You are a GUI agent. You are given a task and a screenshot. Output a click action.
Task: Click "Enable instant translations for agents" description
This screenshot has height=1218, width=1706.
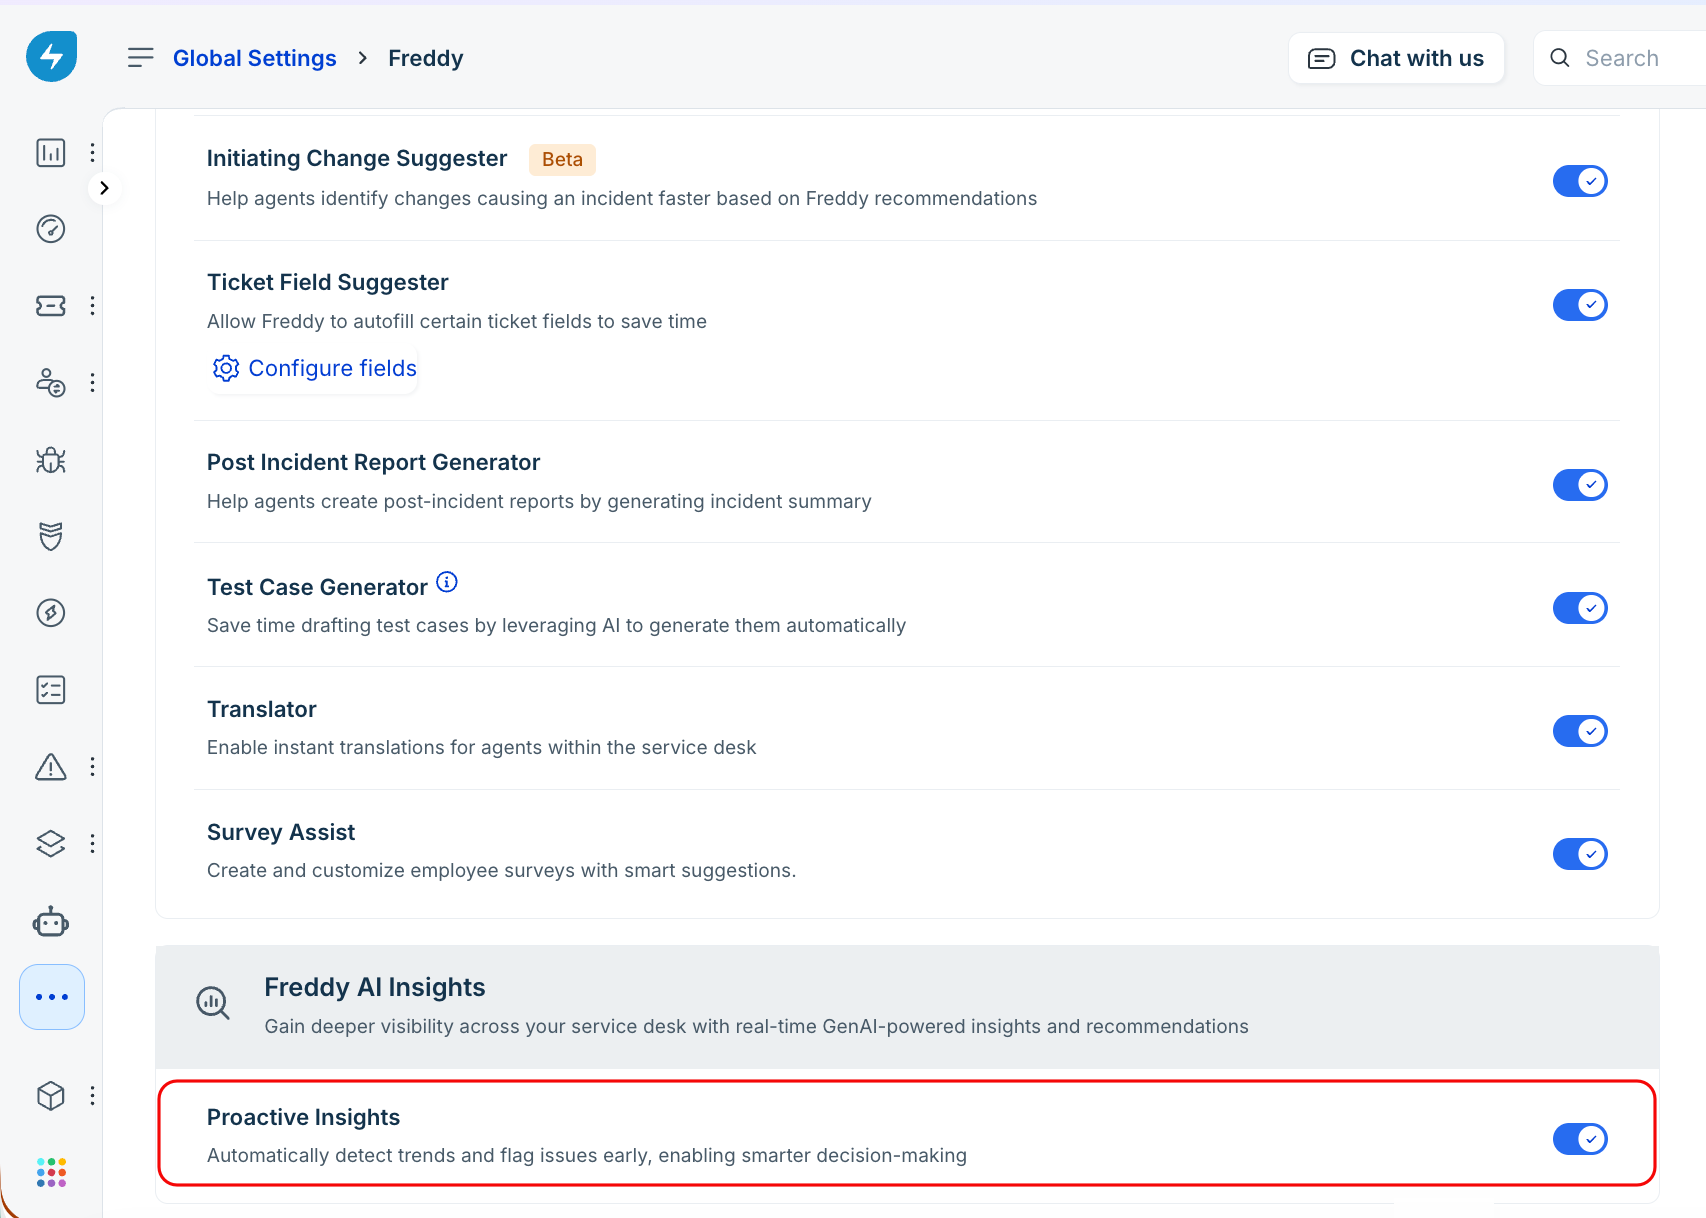482,747
